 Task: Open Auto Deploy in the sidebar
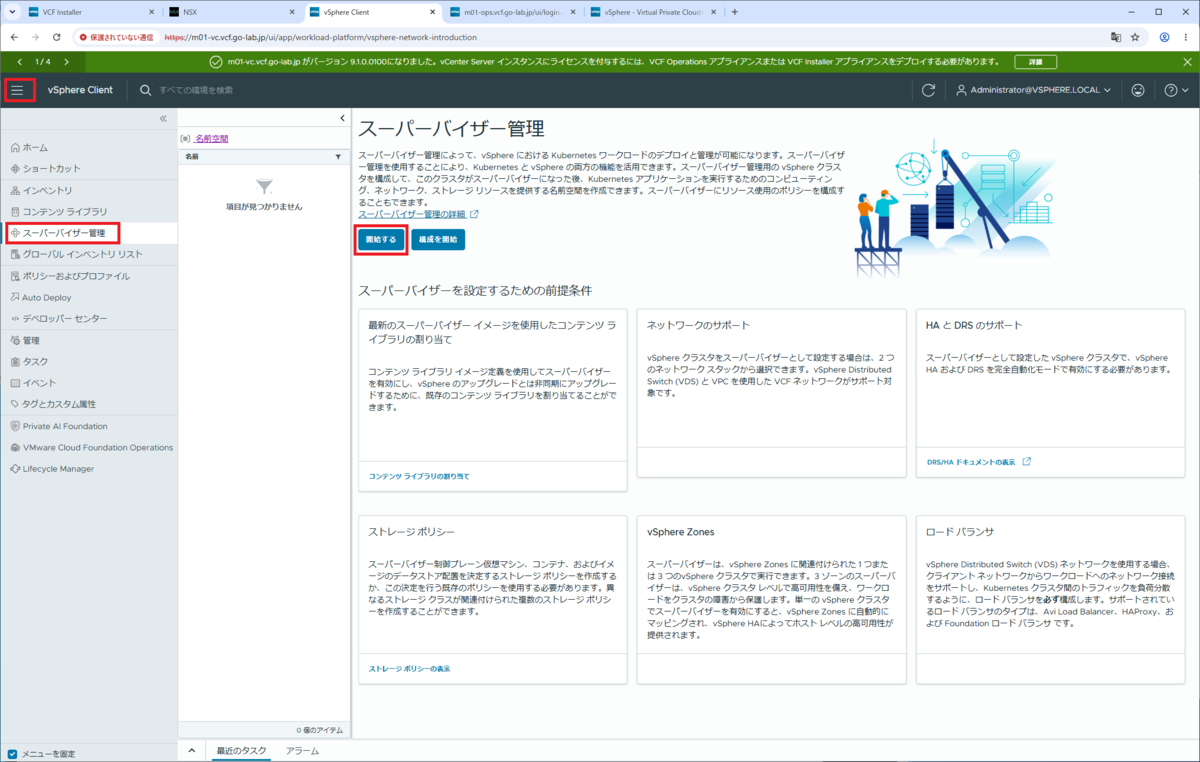(x=46, y=297)
